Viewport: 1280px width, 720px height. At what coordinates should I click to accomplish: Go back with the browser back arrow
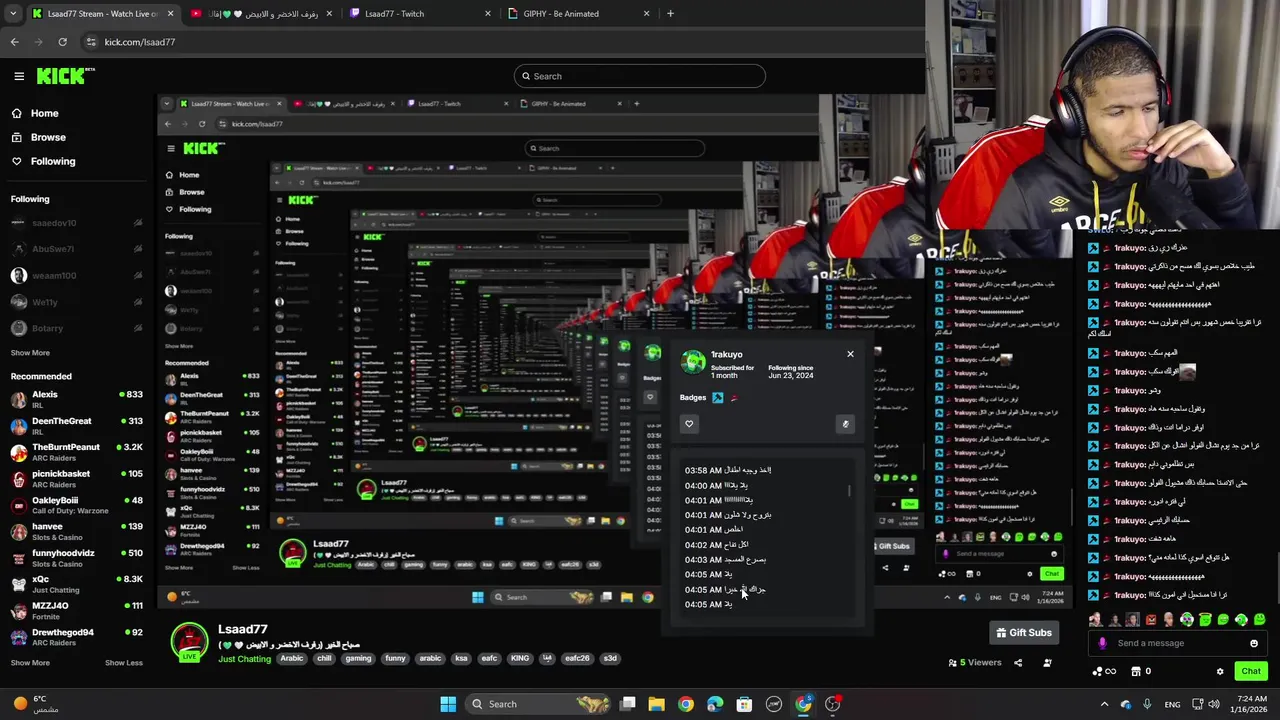pos(14,42)
